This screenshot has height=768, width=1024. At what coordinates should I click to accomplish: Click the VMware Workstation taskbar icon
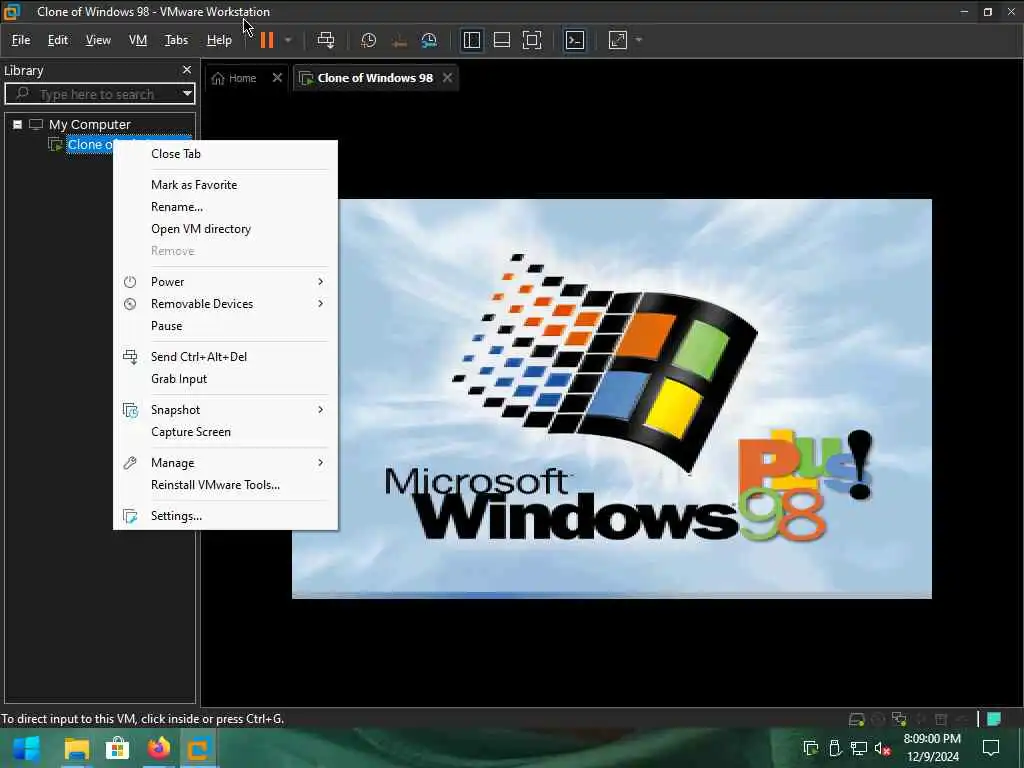(199, 748)
